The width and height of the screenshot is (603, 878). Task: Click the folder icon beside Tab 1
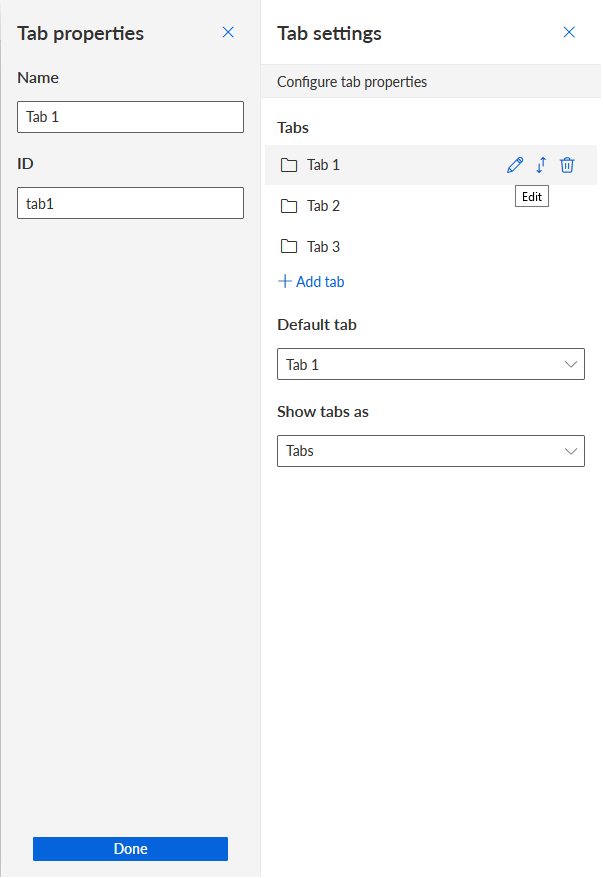[x=289, y=165]
